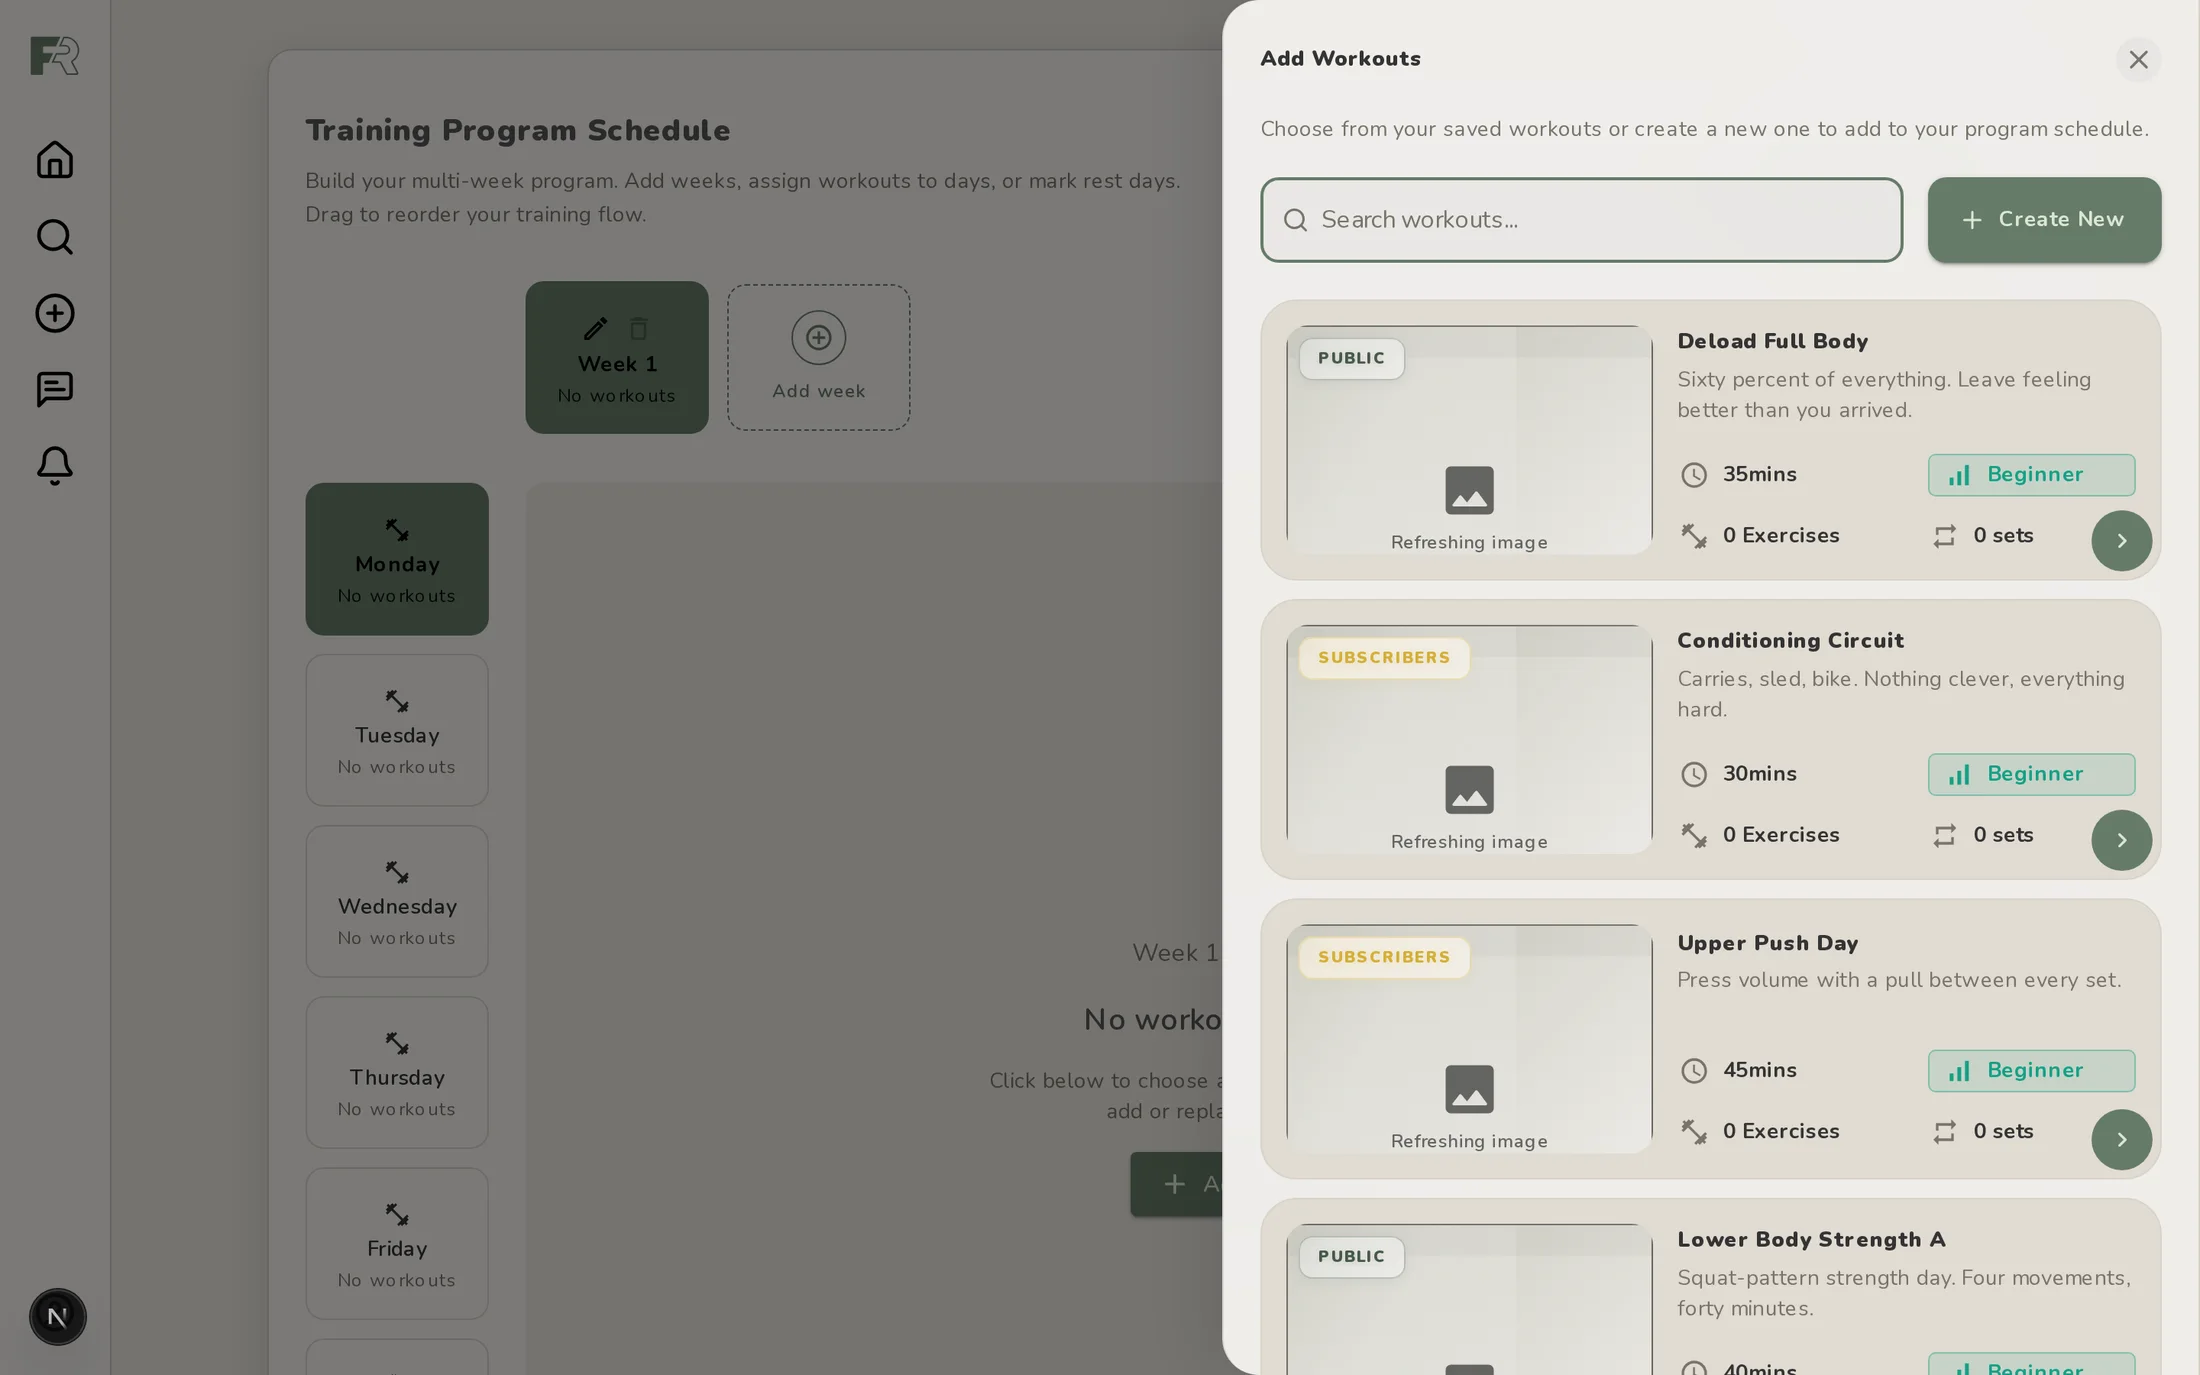Click the Lower Body Strength A thumbnail
The height and width of the screenshot is (1375, 2200).
pyautogui.click(x=1469, y=1299)
